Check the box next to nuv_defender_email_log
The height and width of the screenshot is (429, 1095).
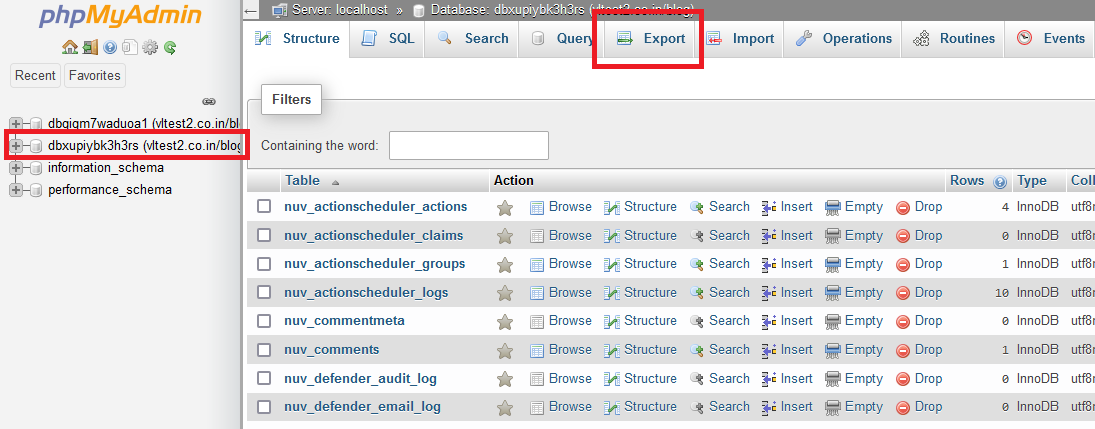point(264,407)
